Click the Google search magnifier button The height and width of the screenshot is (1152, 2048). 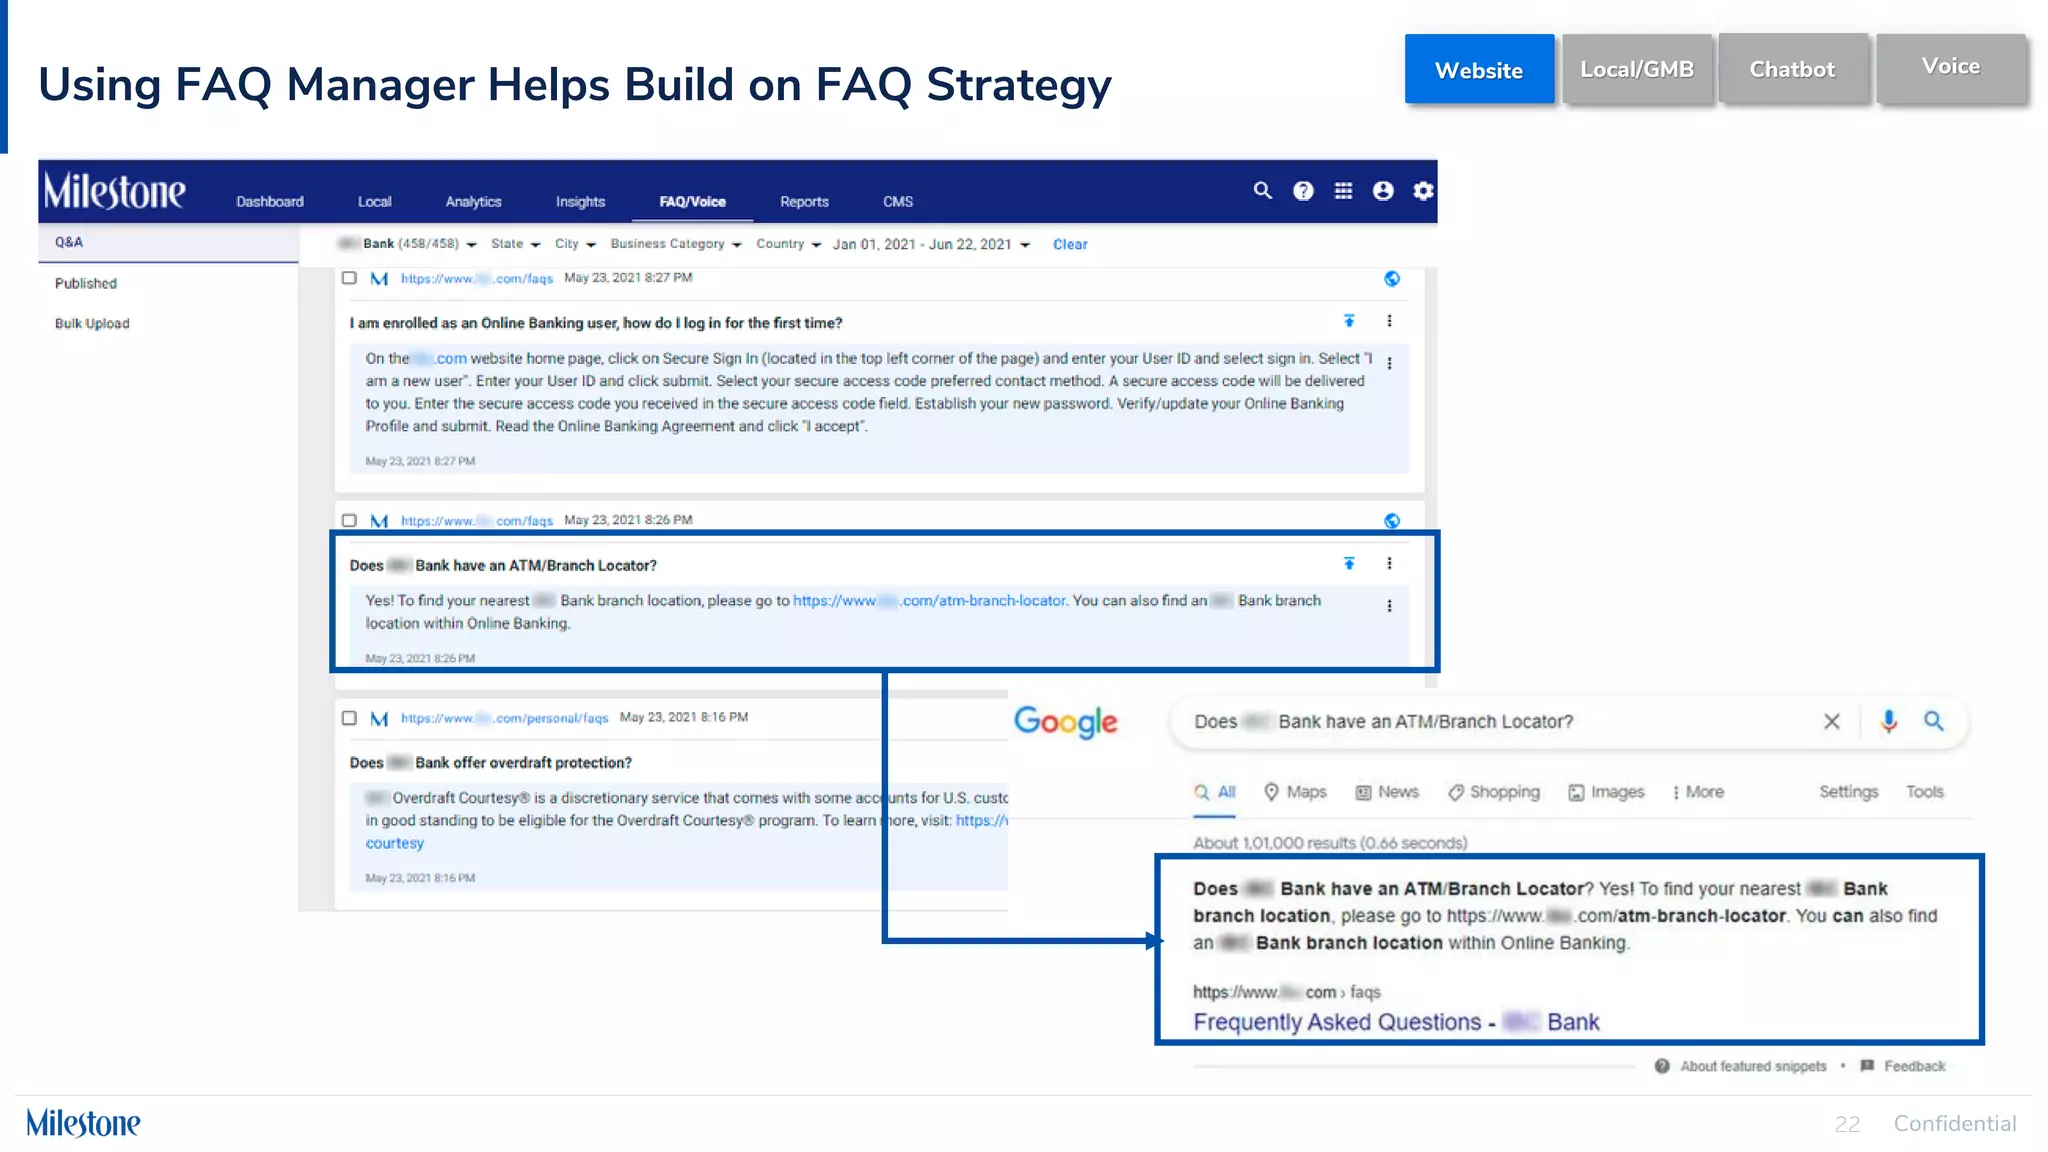point(1934,721)
